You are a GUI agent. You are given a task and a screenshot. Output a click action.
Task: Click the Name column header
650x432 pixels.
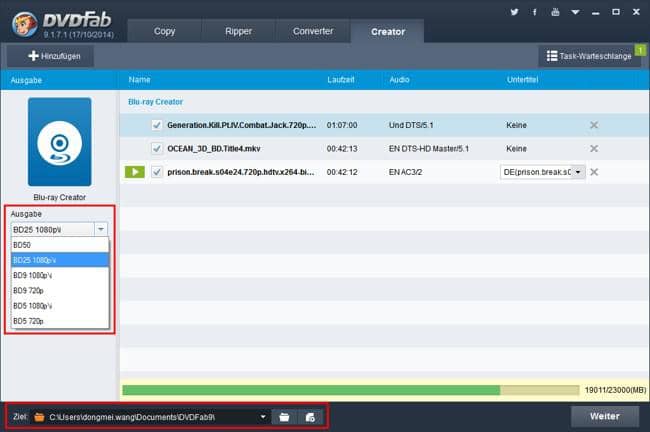tap(139, 80)
